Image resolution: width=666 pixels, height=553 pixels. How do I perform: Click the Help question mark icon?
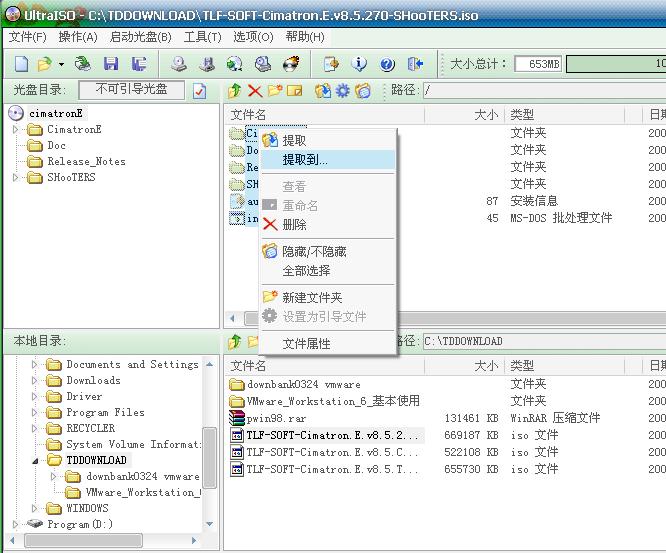(387, 64)
